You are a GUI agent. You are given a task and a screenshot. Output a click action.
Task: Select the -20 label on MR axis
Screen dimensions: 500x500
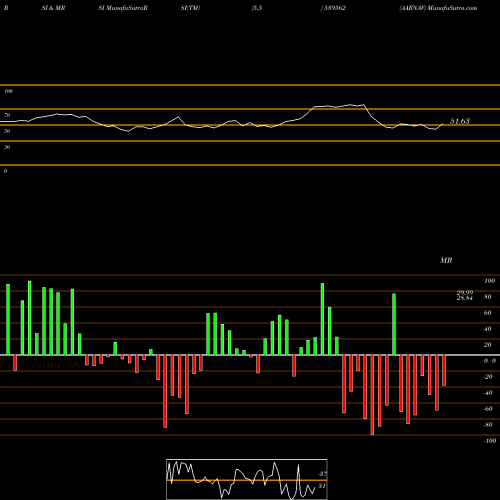coord(488,377)
